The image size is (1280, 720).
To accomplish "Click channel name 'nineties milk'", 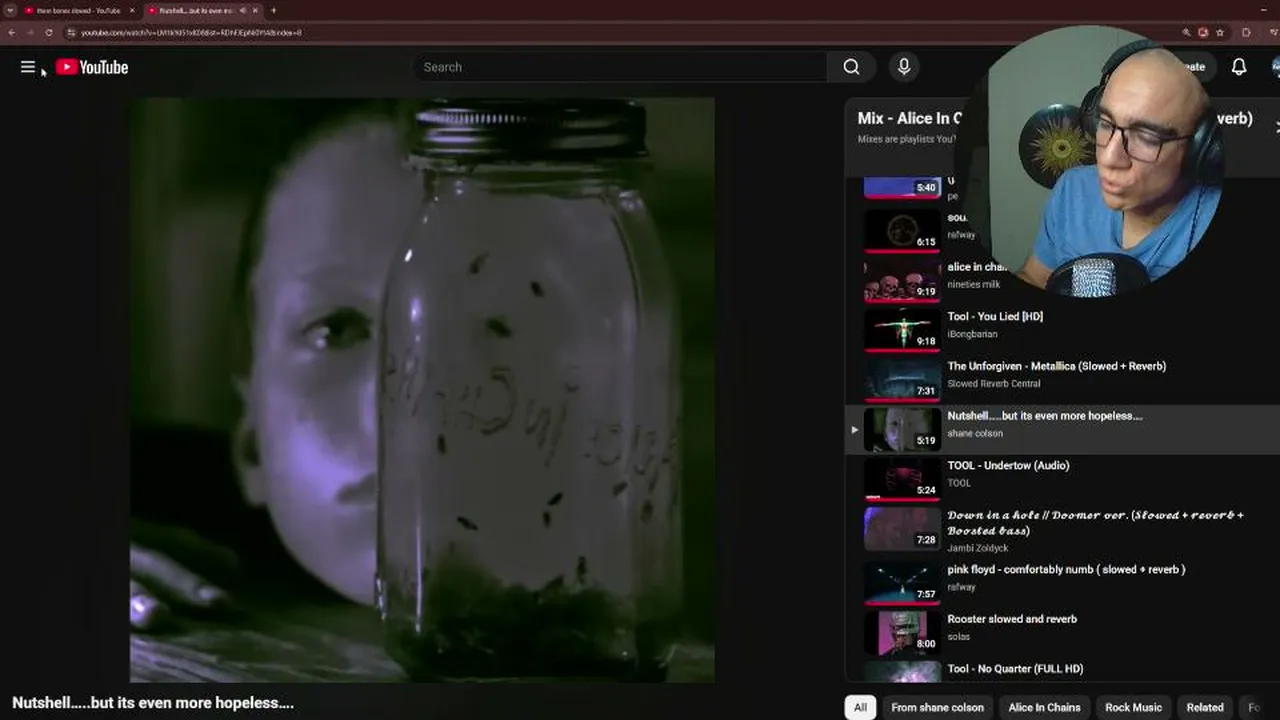I will pos(974,285).
